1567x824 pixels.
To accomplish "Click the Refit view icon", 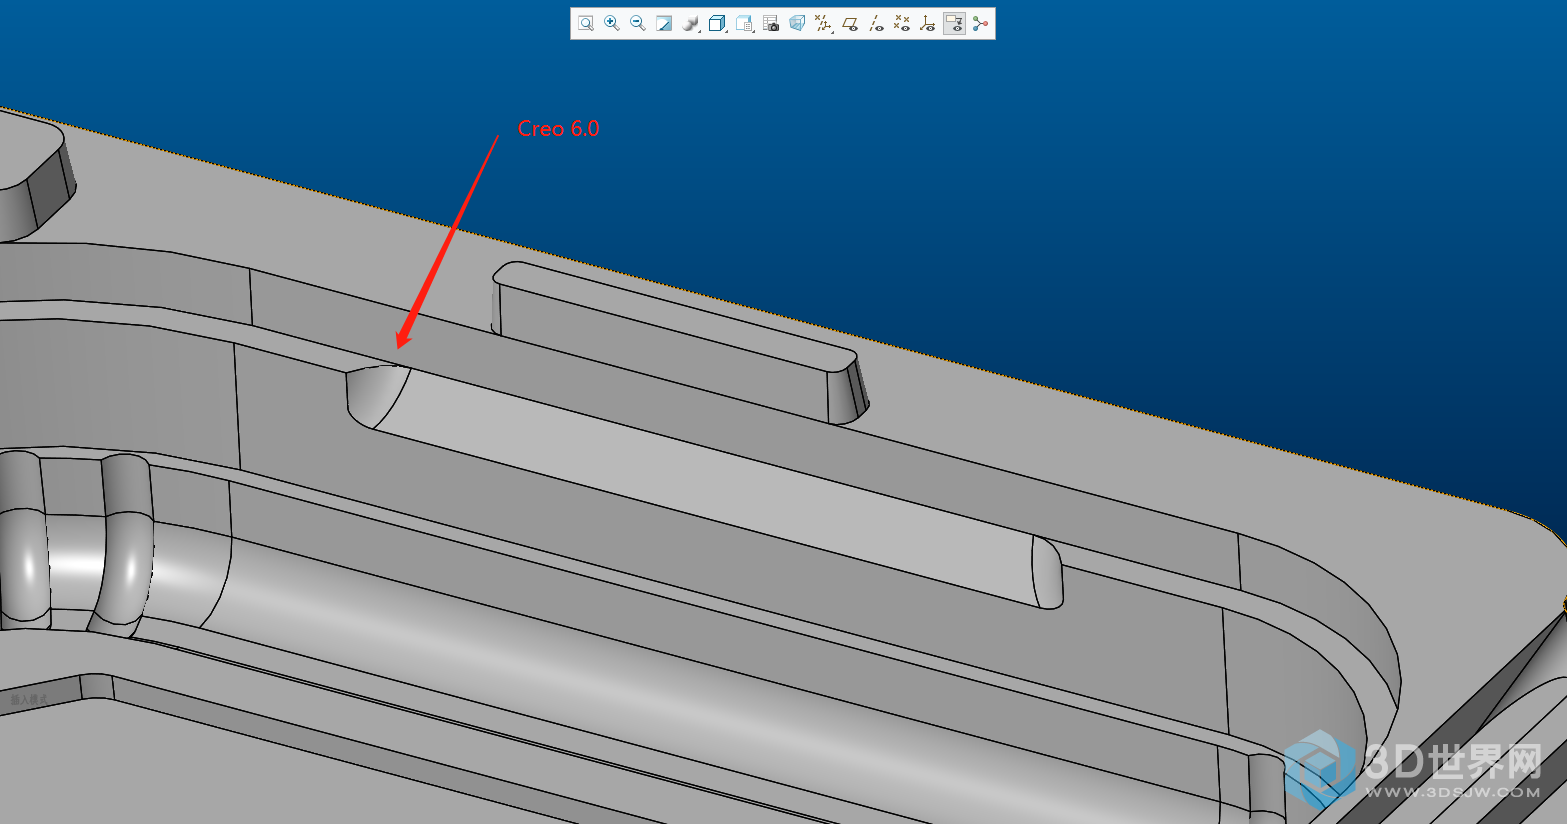I will [586, 23].
